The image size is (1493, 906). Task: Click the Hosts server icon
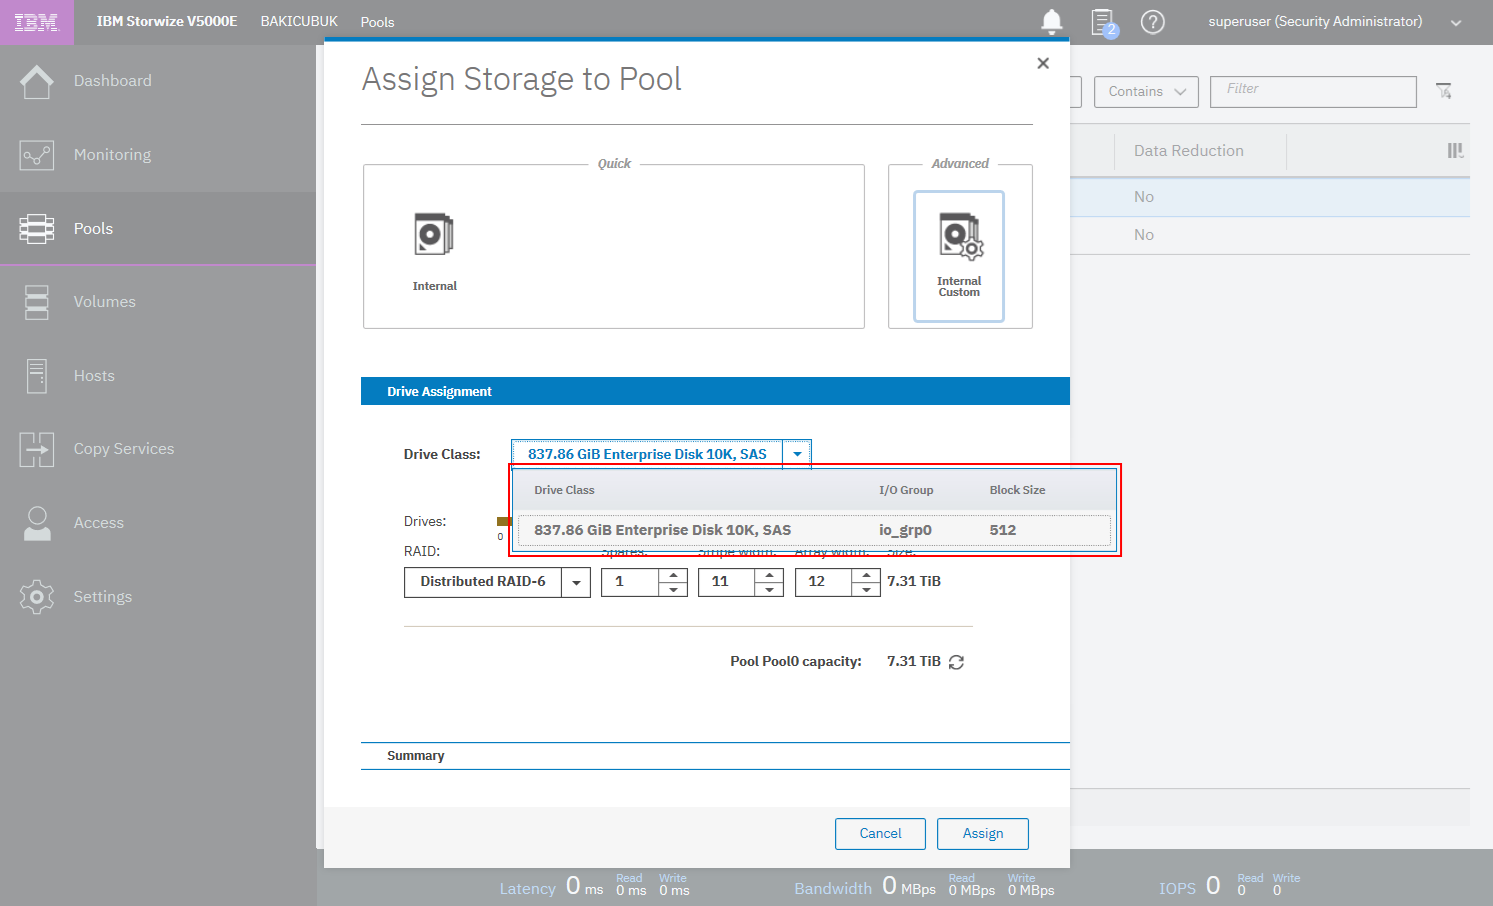click(37, 376)
